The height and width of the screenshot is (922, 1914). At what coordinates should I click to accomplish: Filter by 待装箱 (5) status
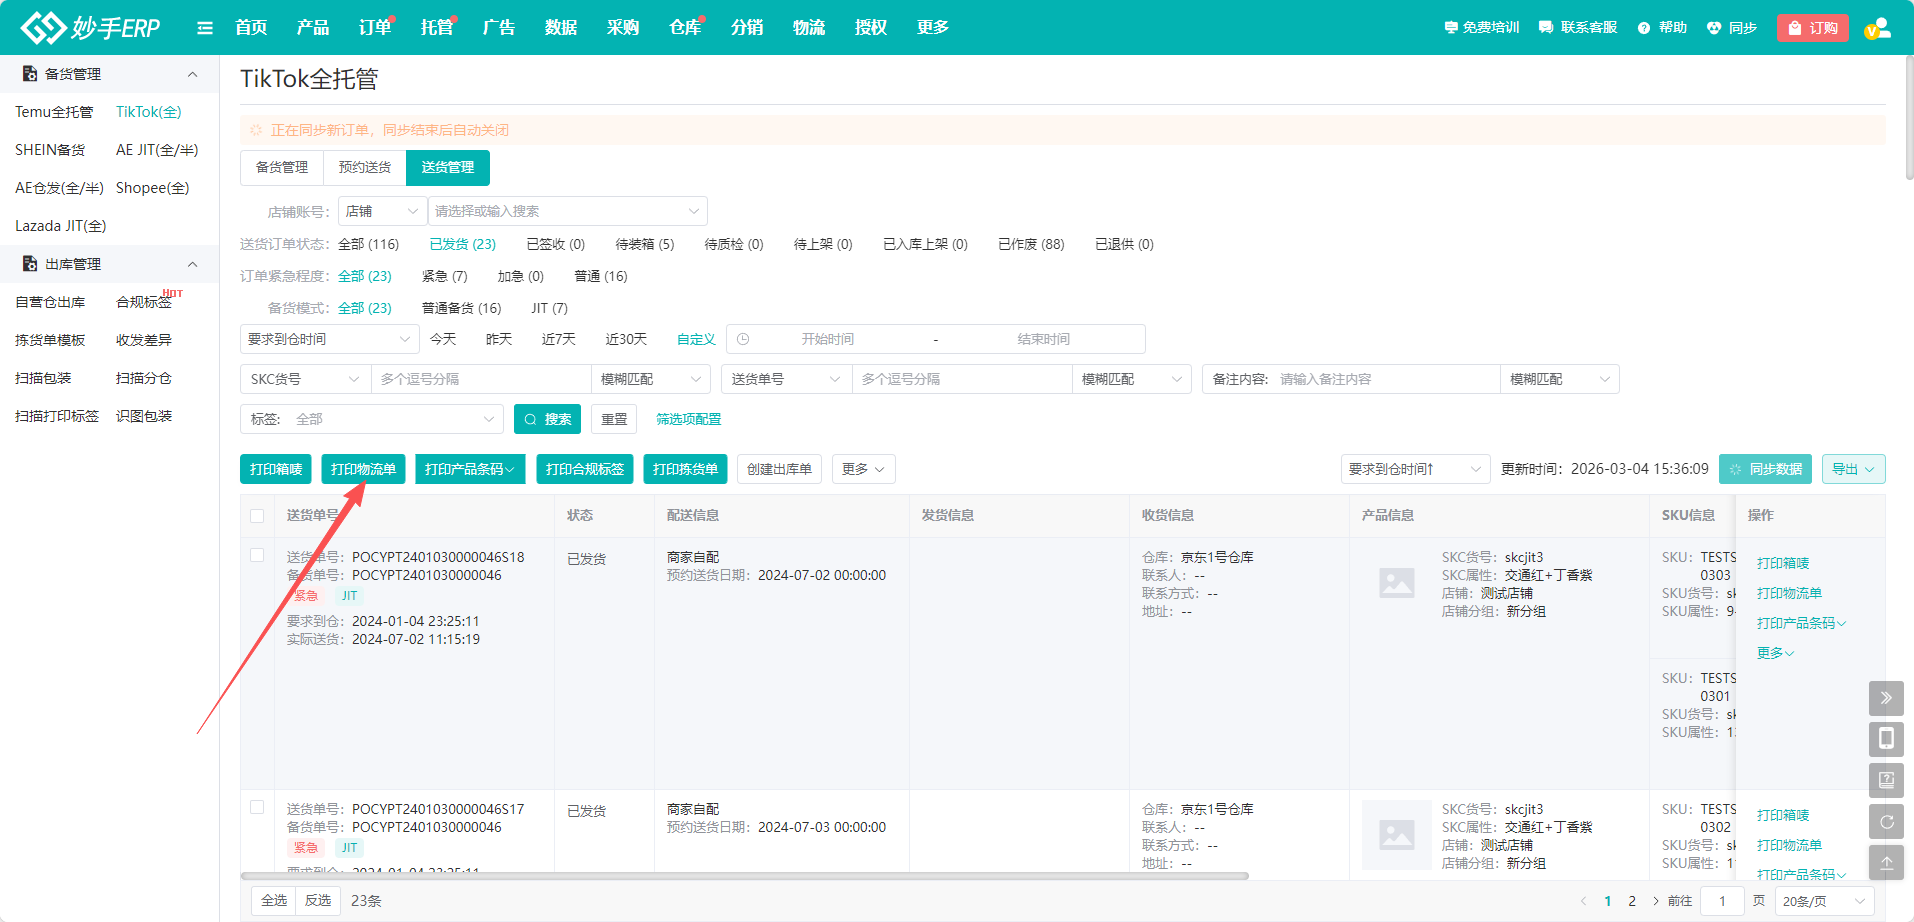tap(645, 244)
